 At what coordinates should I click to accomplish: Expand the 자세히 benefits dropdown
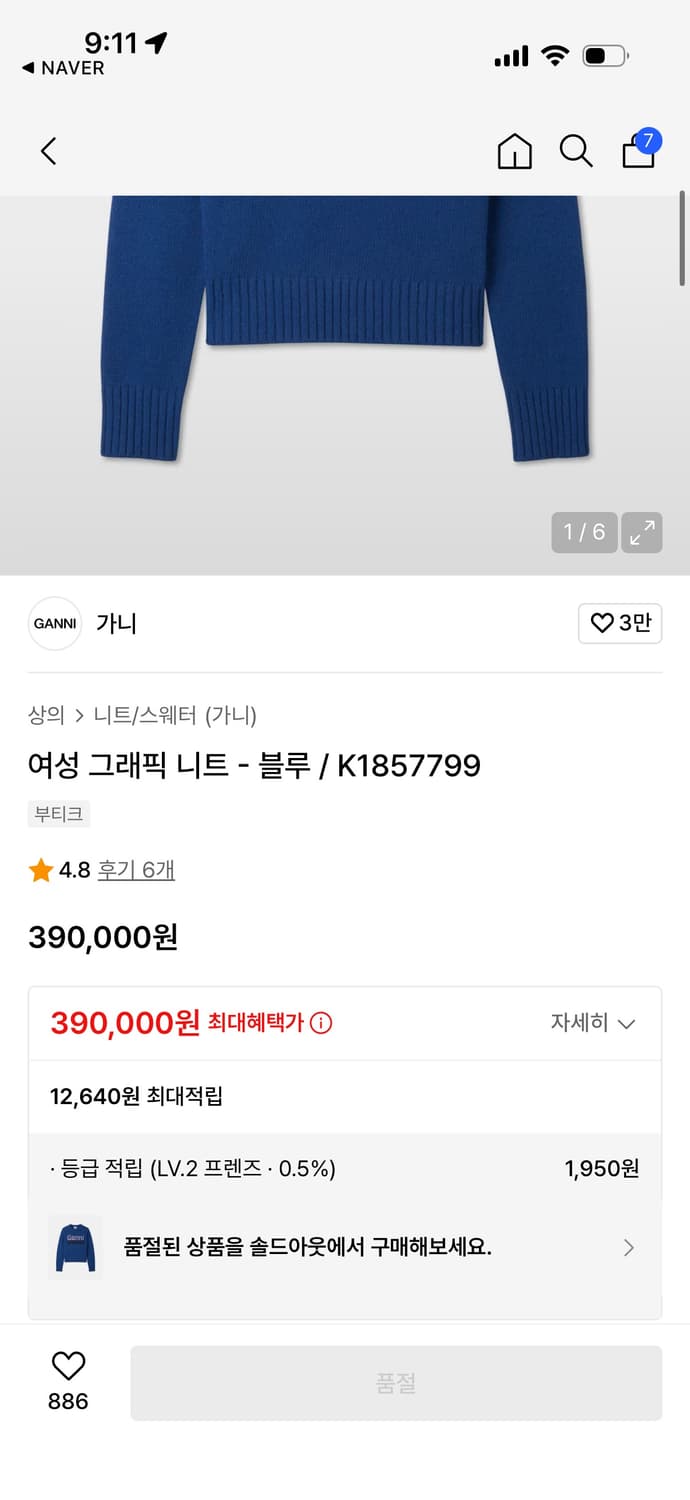(x=600, y=1023)
